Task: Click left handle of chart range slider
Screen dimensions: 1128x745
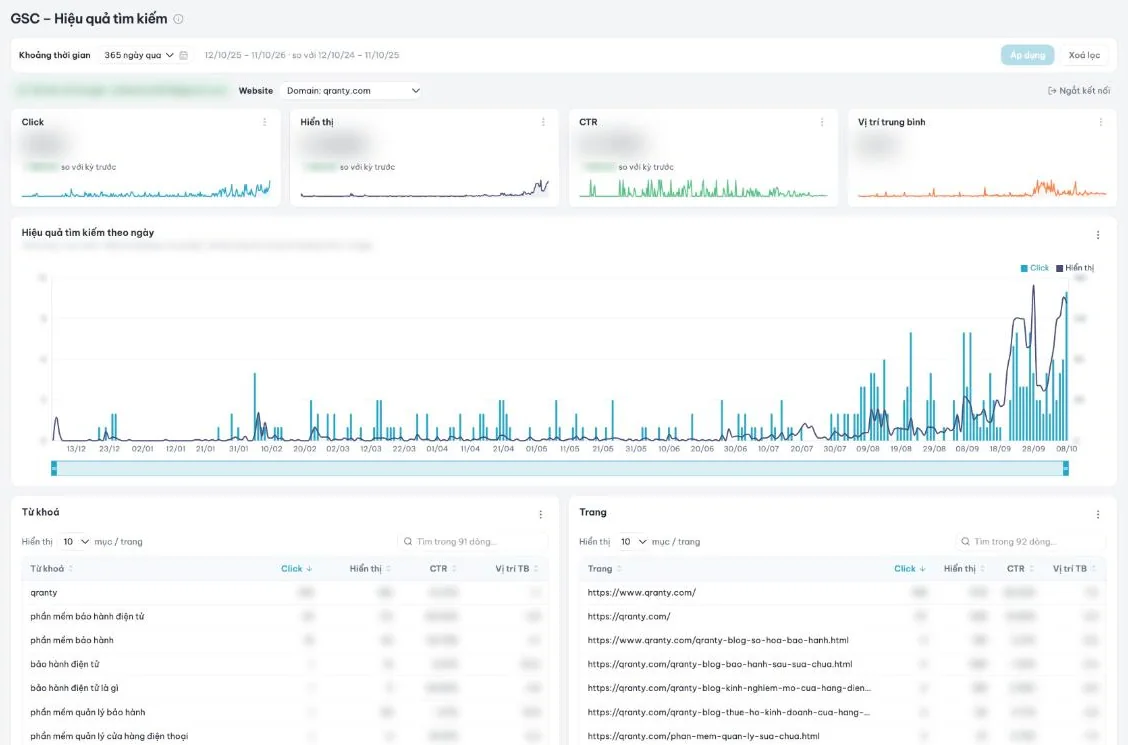Action: point(54,469)
